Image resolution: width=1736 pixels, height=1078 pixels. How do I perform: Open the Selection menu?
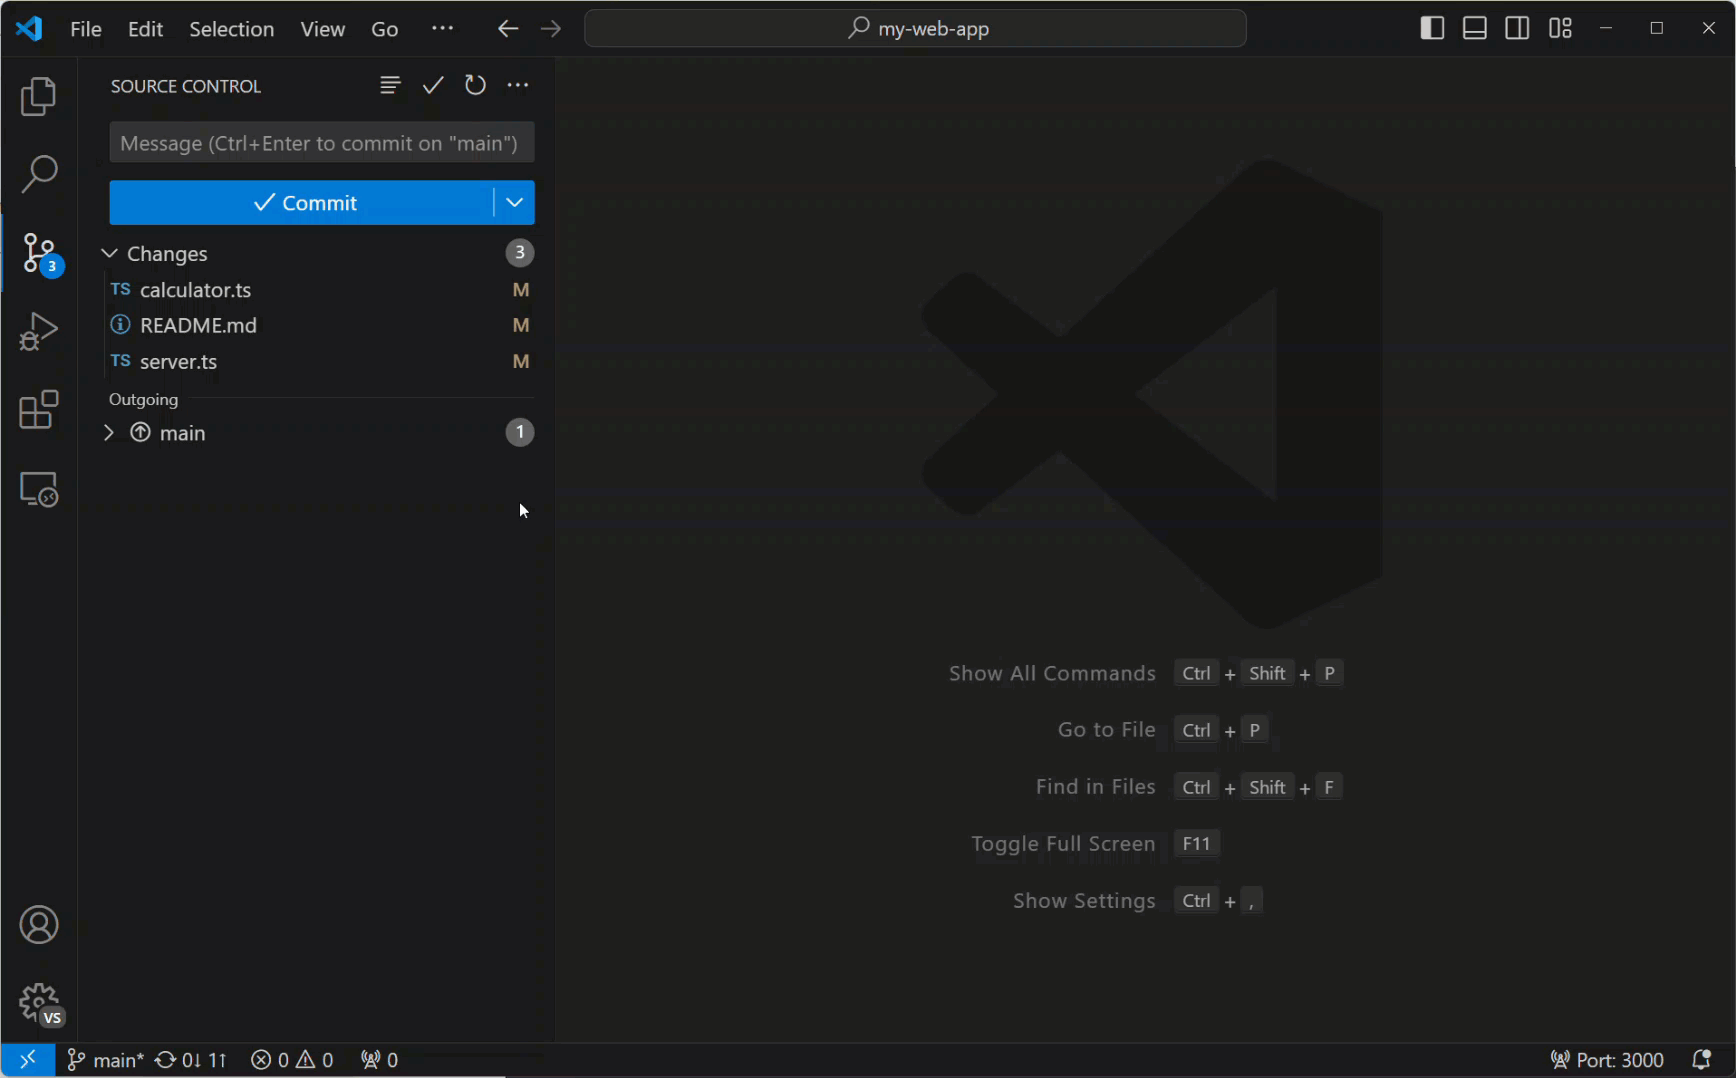point(231,28)
